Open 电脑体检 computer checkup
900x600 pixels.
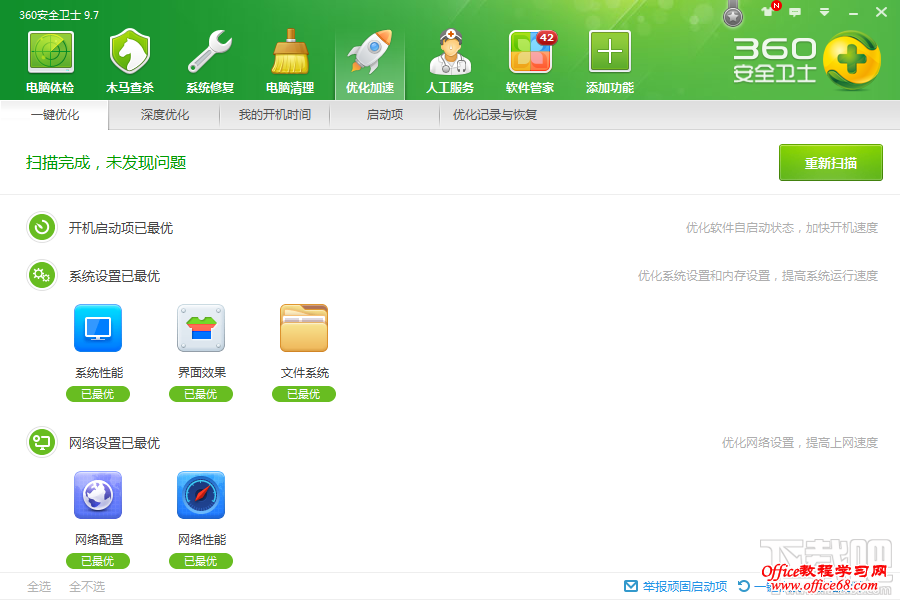tap(51, 62)
